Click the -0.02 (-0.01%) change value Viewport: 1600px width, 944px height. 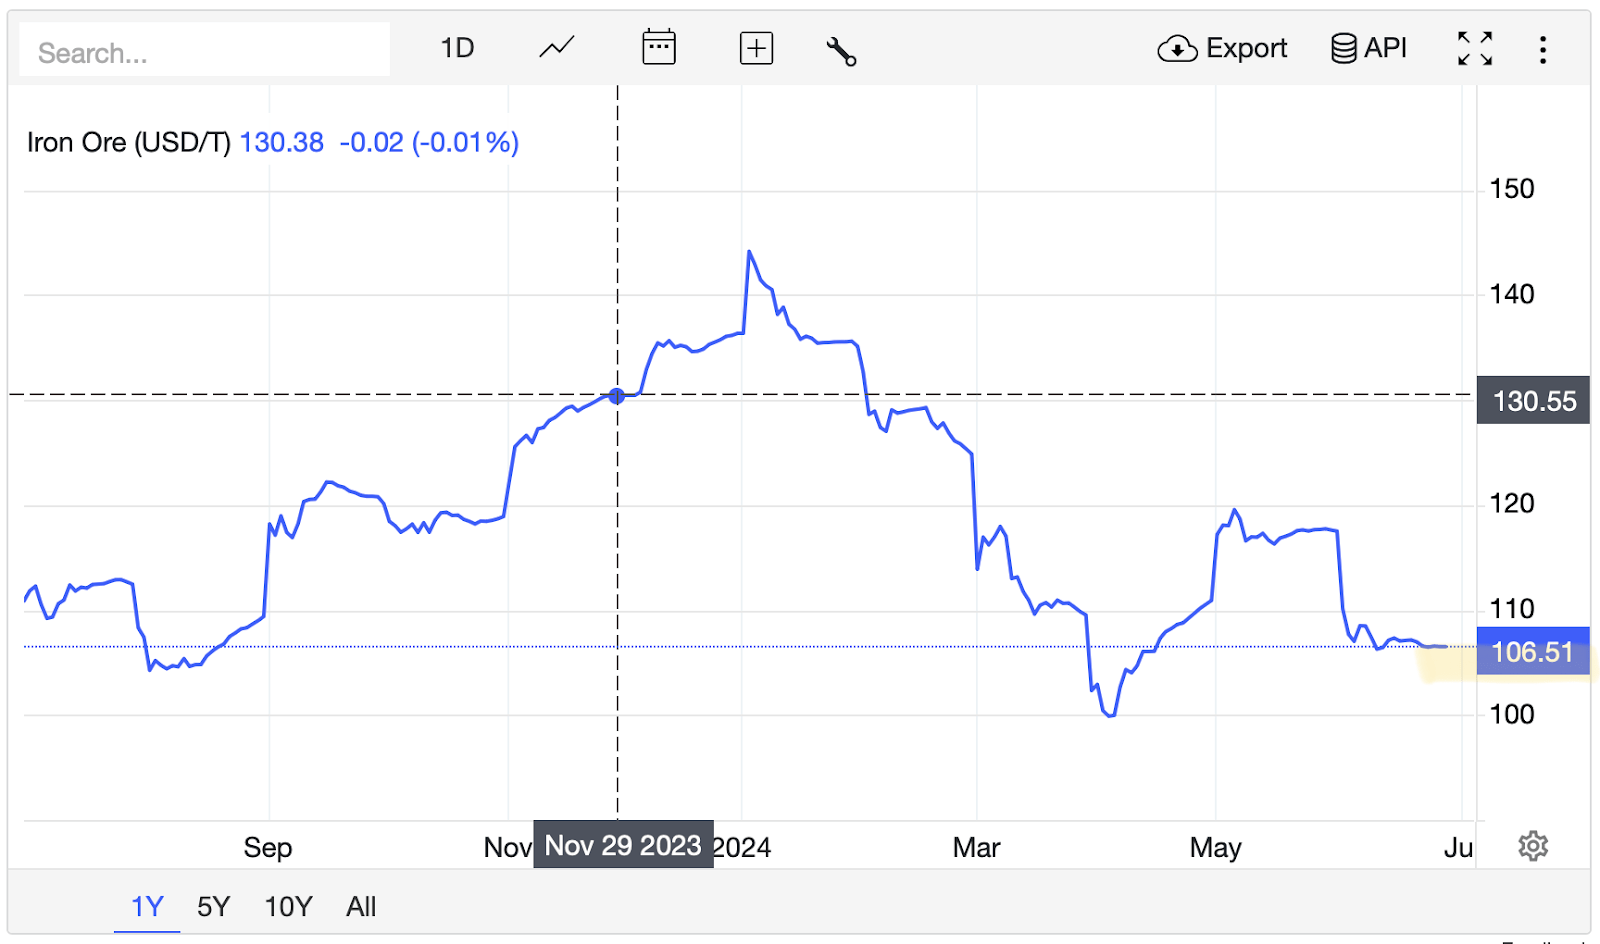pyautogui.click(x=429, y=142)
